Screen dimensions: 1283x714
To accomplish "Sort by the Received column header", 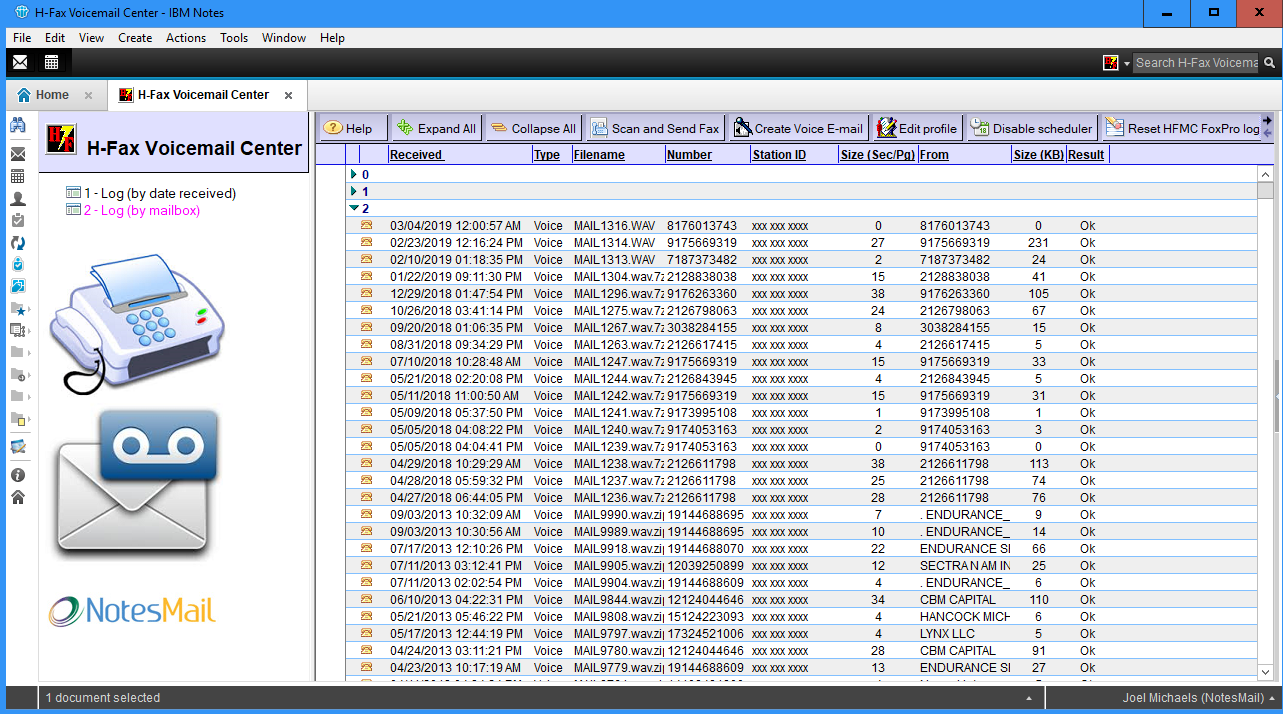I will coord(416,155).
